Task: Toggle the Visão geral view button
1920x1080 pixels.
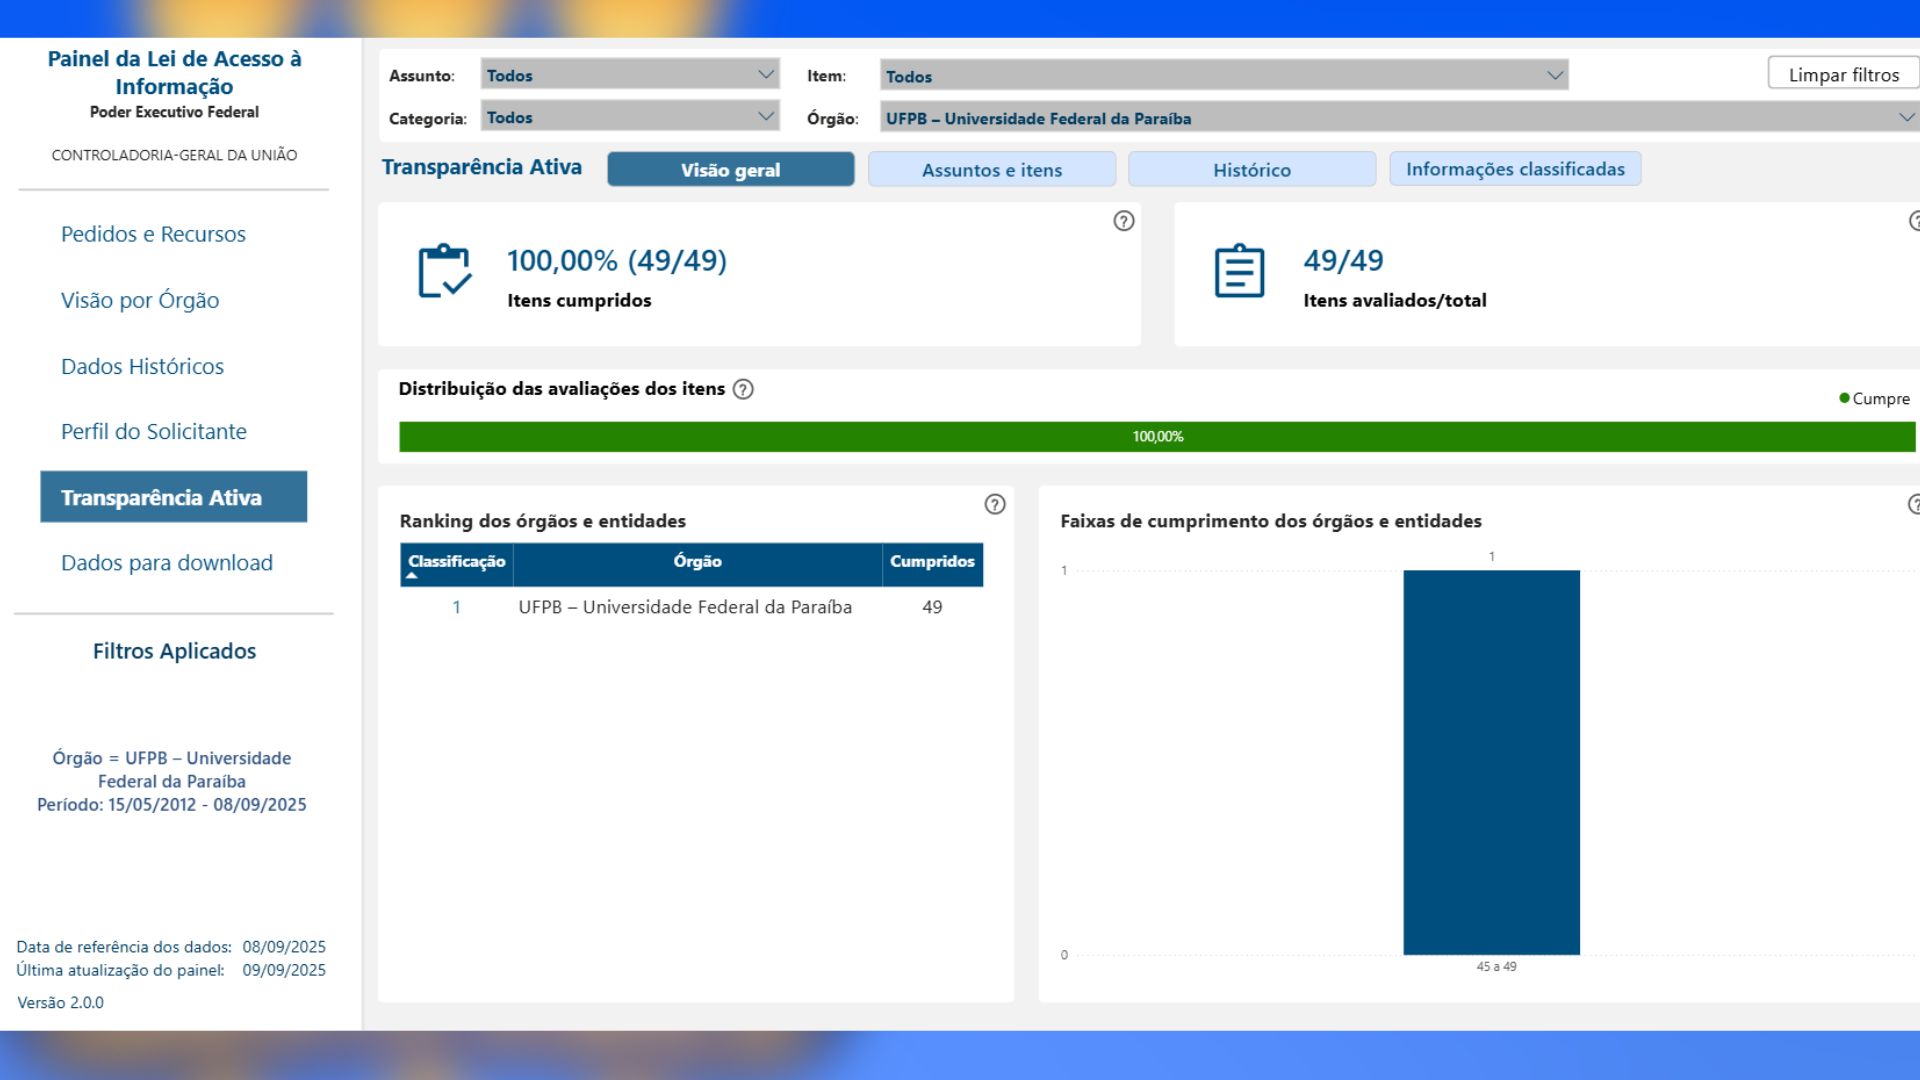Action: [730, 169]
